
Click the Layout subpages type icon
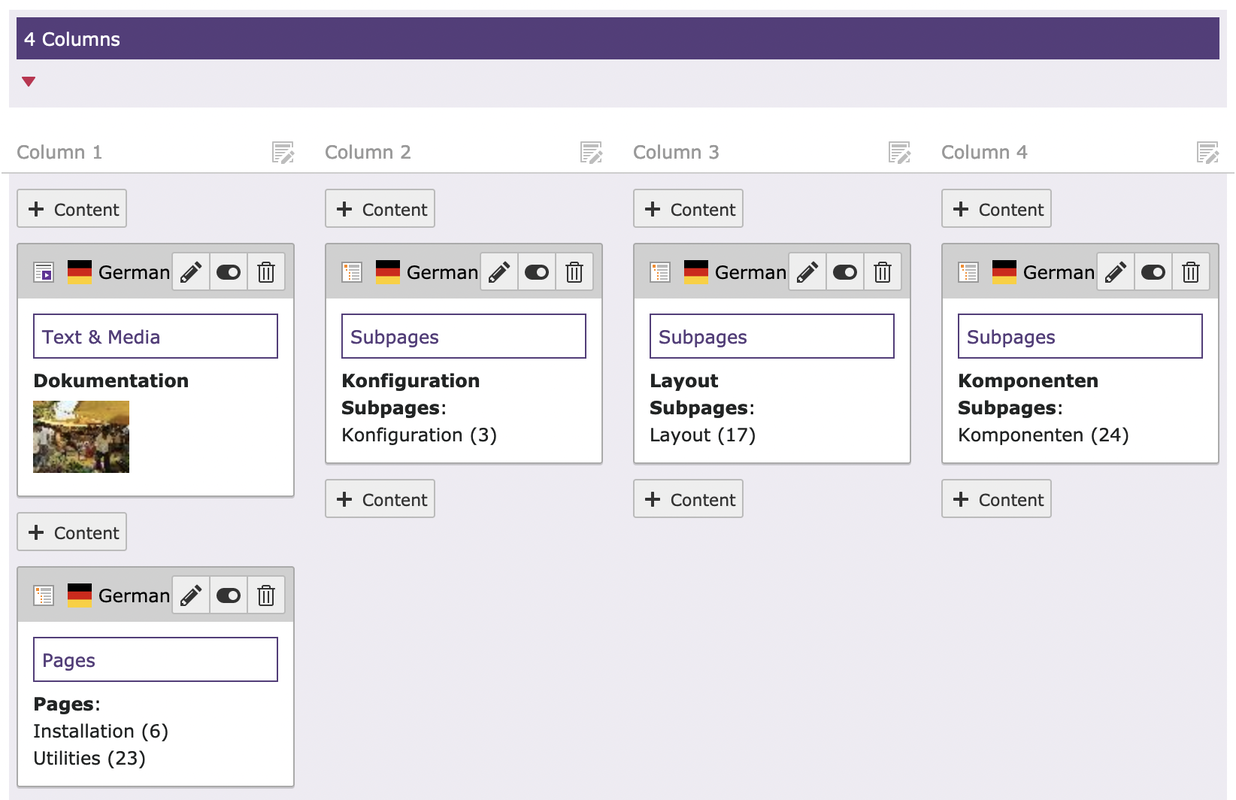click(x=660, y=272)
